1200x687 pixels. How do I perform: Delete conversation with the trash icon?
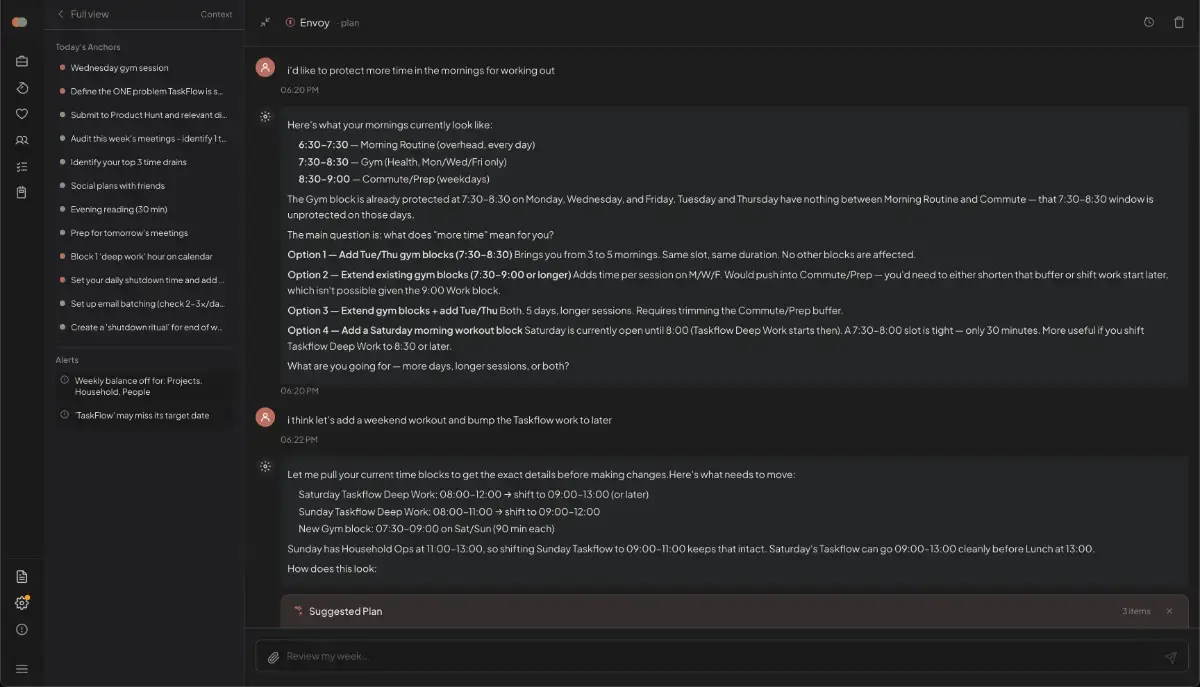[1178, 22]
